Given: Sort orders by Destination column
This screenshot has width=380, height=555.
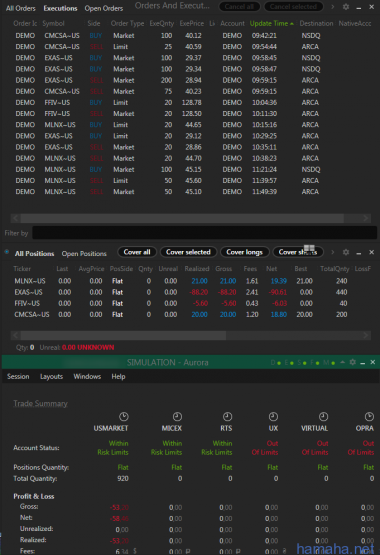Looking at the screenshot, I should [316, 23].
